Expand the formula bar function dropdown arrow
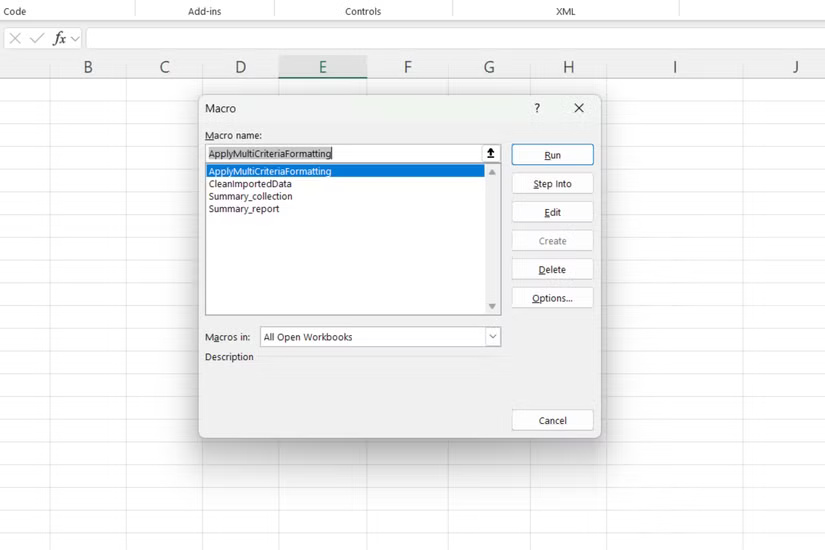 75,38
